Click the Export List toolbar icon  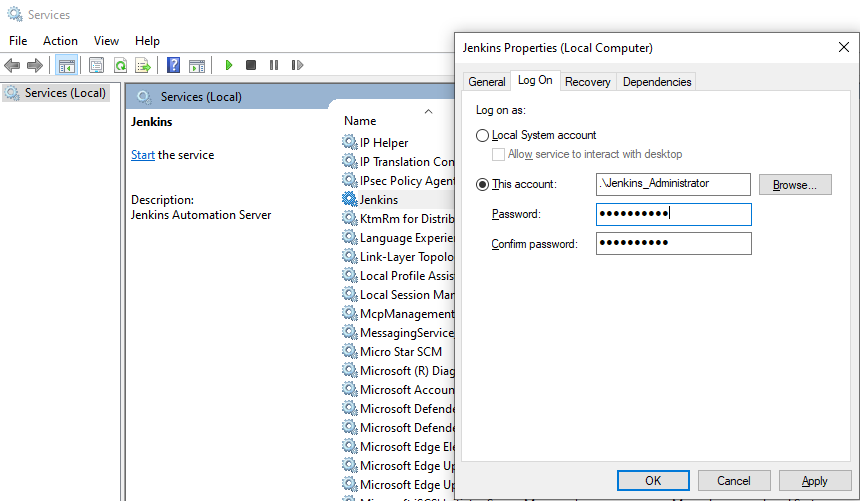point(143,65)
